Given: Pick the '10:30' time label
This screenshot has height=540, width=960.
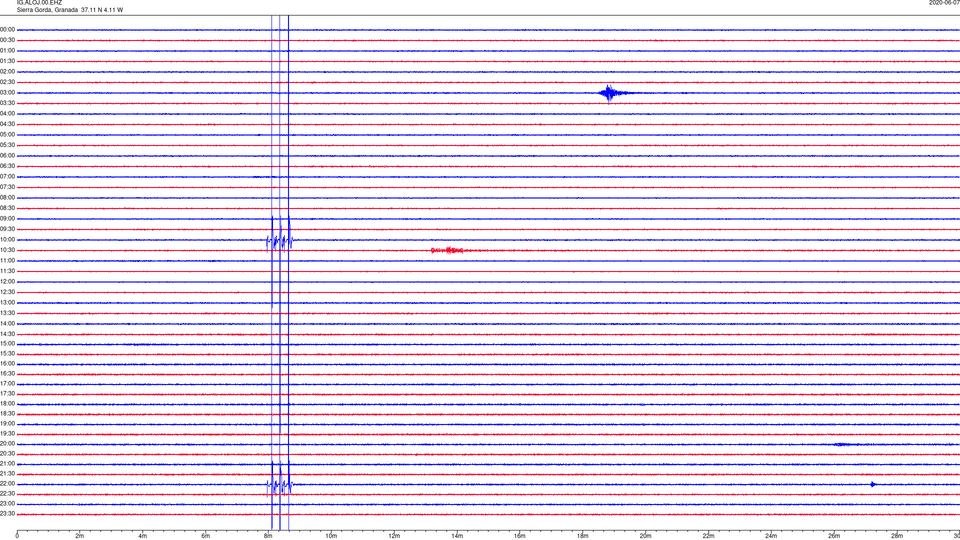Looking at the screenshot, I should (x=8, y=250).
